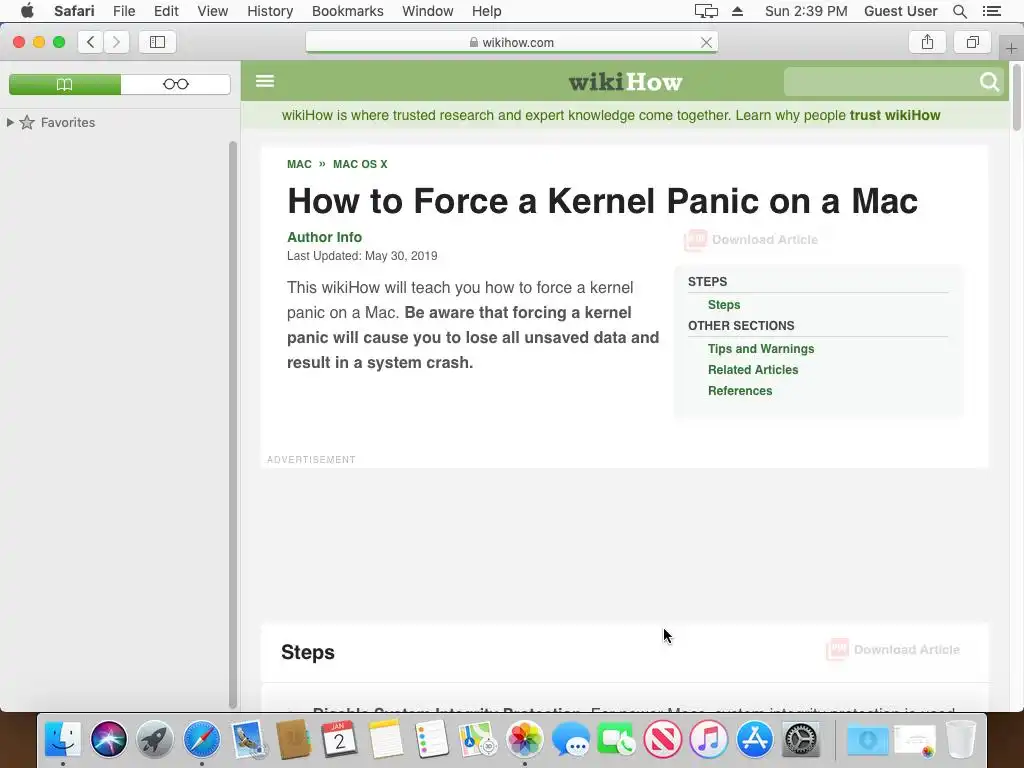Follow the MAC breadcrumb link
Viewport: 1024px width, 768px height.
[299, 164]
